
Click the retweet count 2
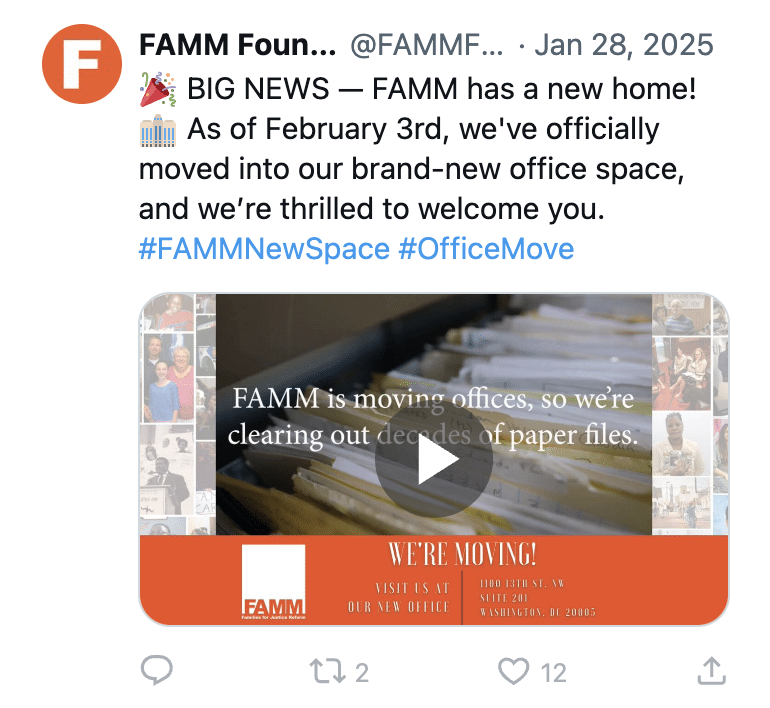pyautogui.click(x=362, y=673)
